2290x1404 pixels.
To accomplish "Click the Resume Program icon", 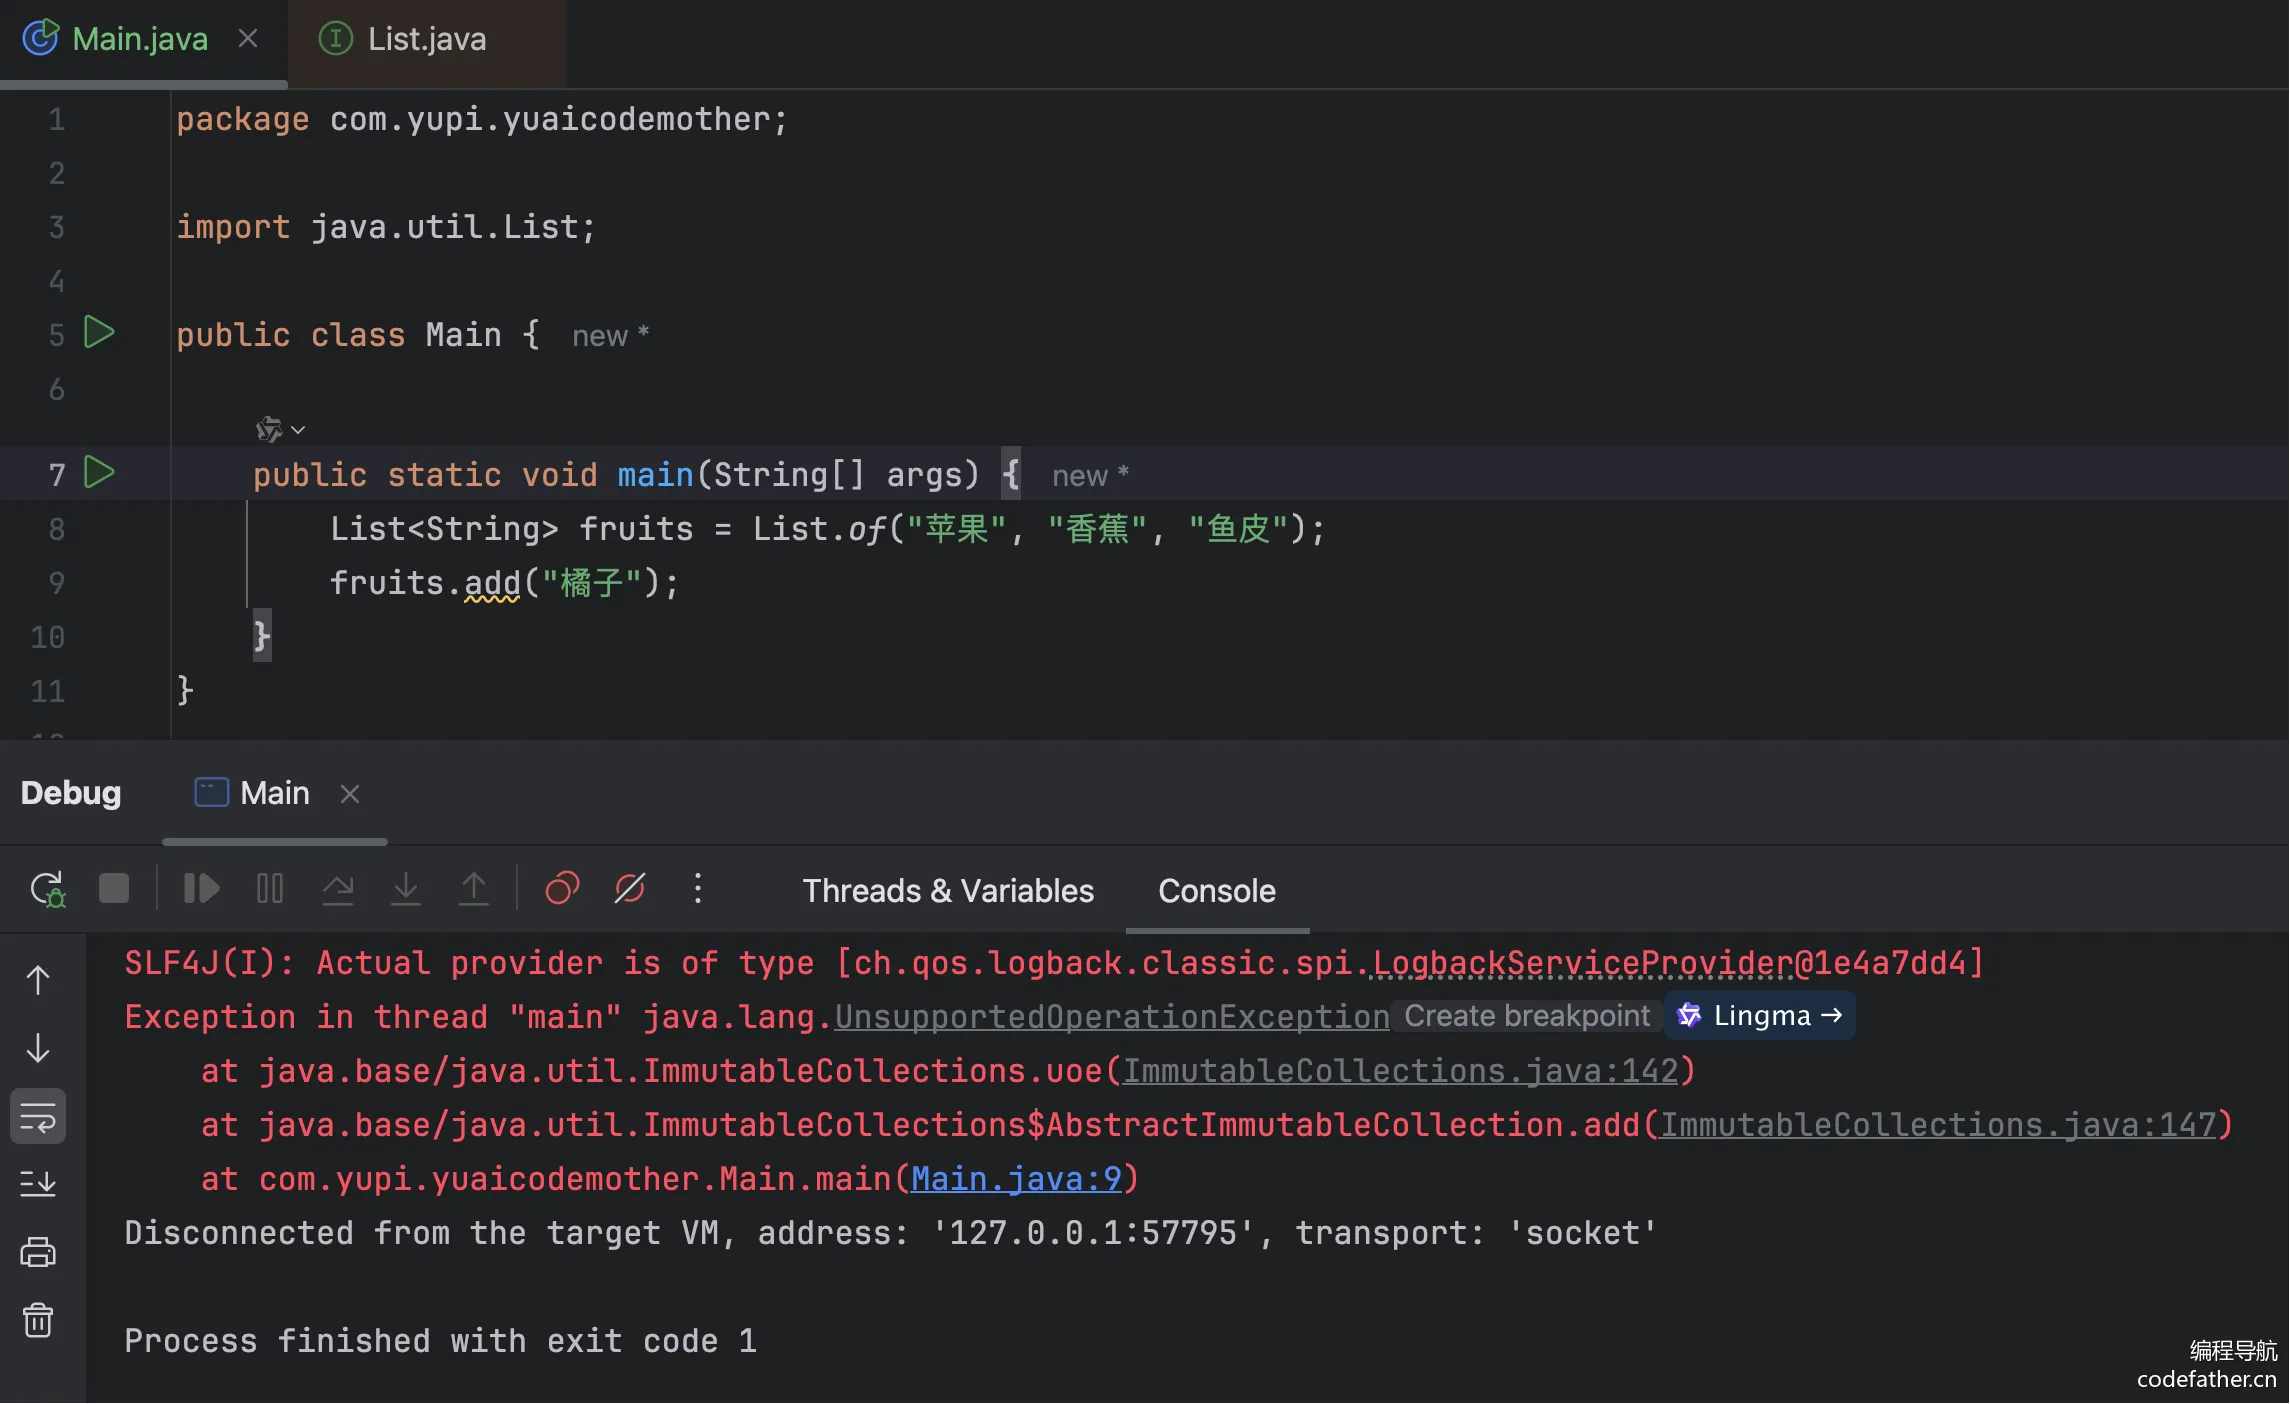I will pyautogui.click(x=201, y=889).
